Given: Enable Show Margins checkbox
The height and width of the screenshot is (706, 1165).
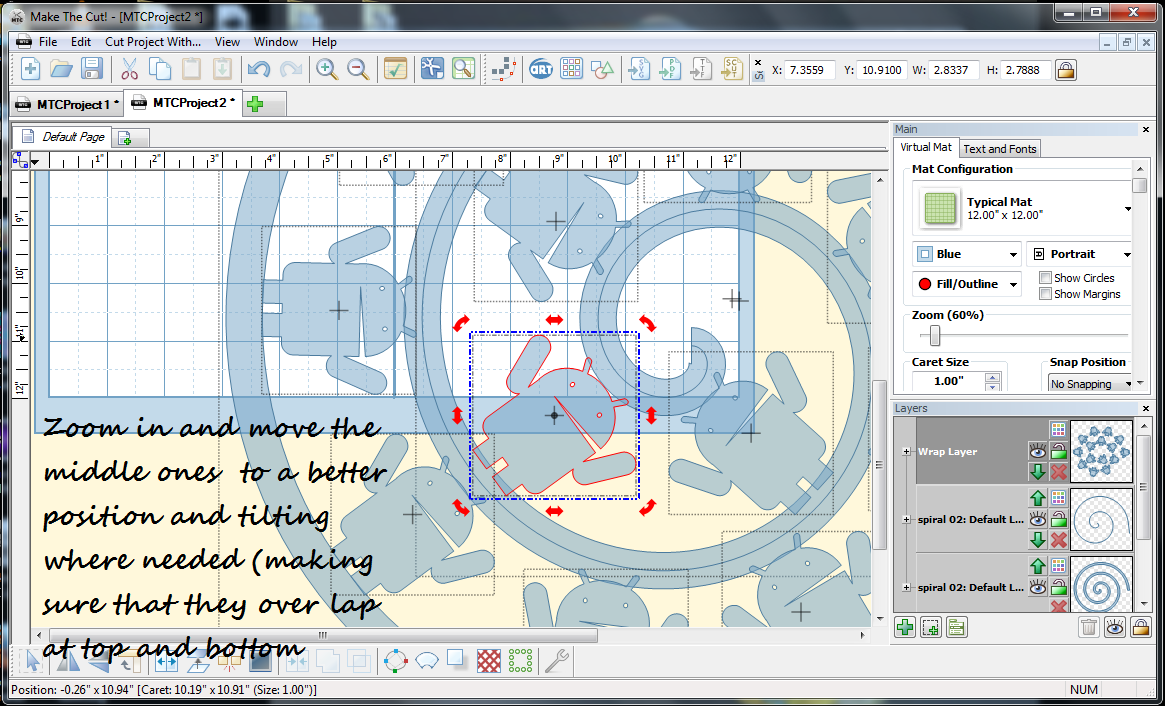Looking at the screenshot, I should 1045,294.
